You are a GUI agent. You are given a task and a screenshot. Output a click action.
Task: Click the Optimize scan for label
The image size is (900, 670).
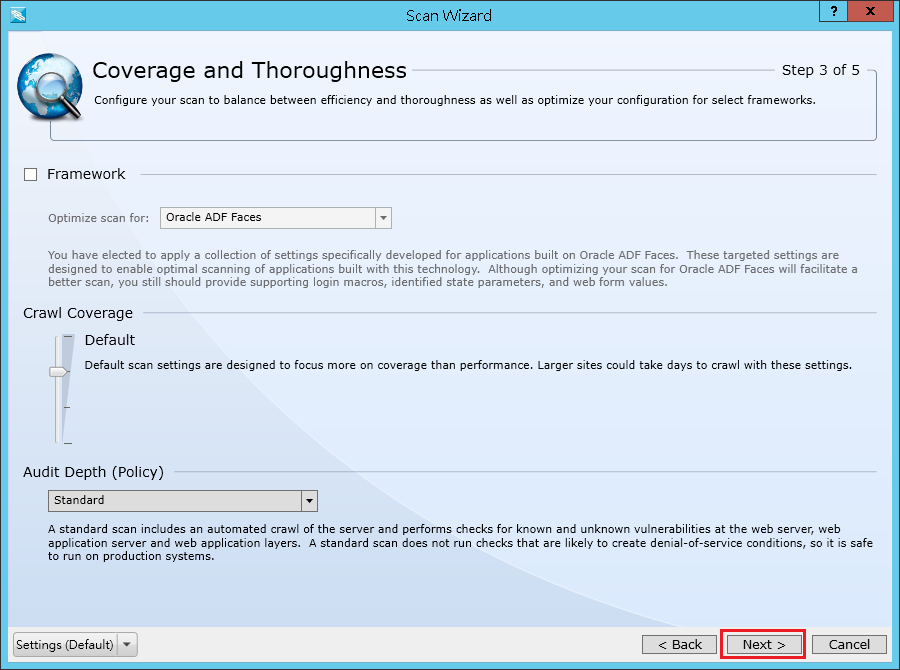point(98,218)
